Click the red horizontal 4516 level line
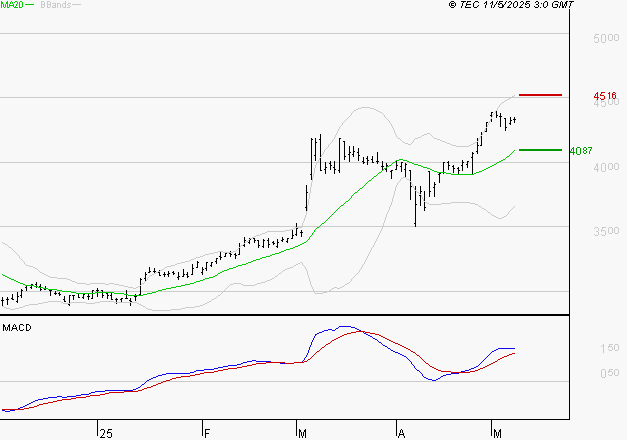The image size is (627, 440). [x=540, y=95]
